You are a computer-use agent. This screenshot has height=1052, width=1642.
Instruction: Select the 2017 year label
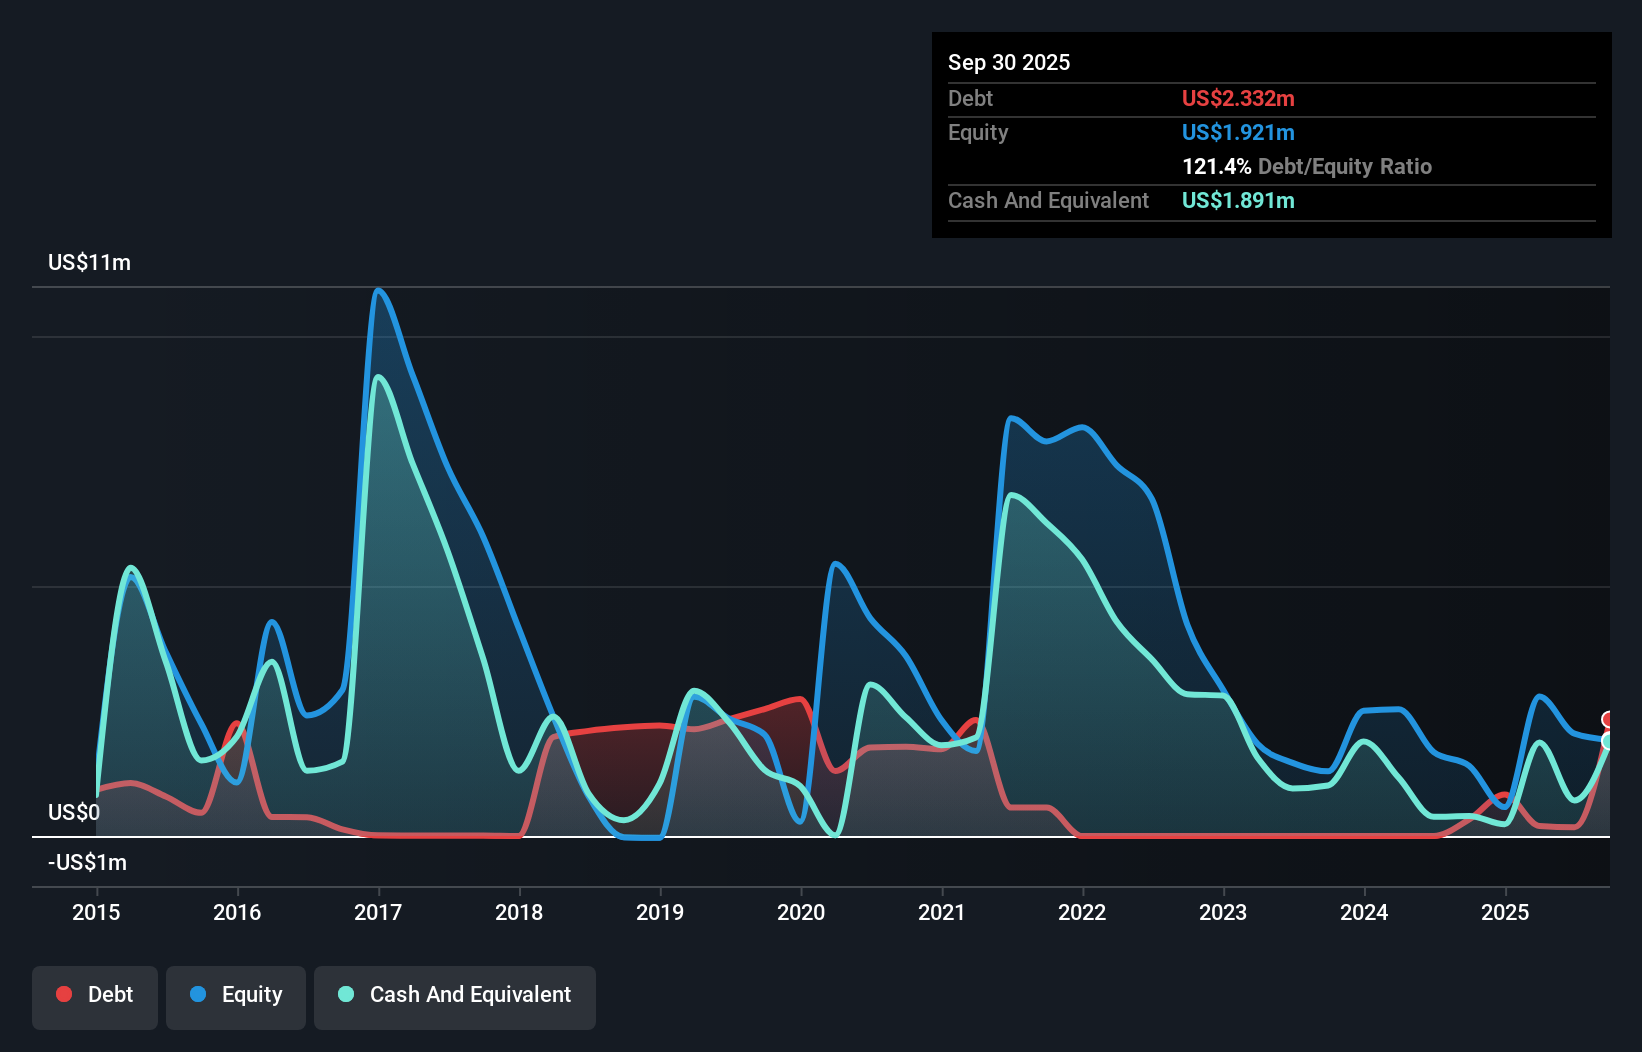(378, 912)
